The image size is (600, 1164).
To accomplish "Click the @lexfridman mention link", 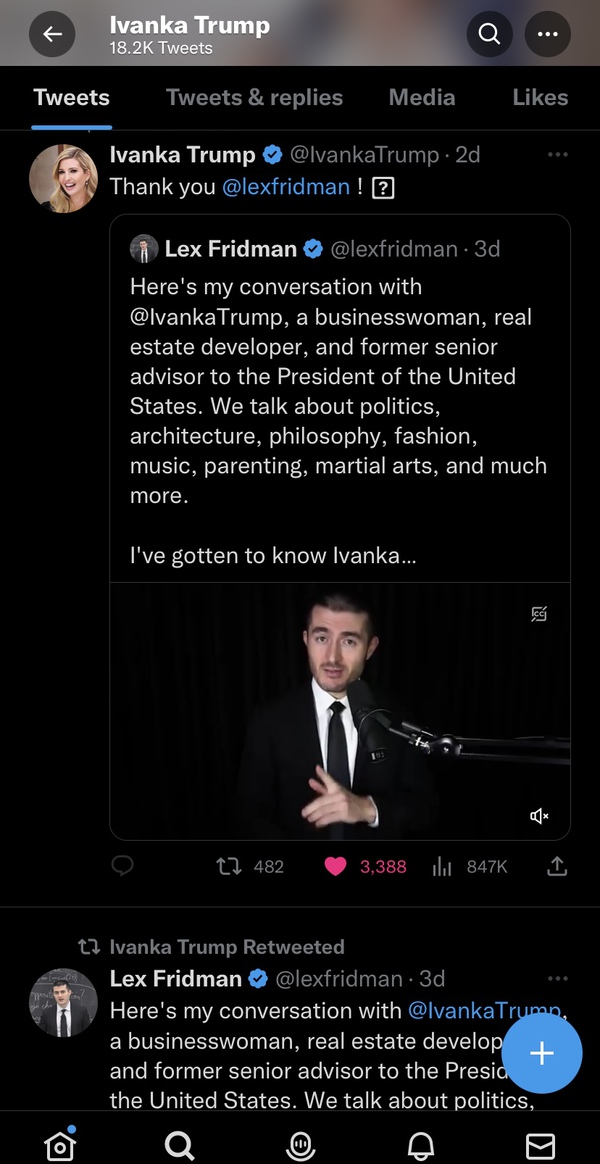I will click(286, 186).
